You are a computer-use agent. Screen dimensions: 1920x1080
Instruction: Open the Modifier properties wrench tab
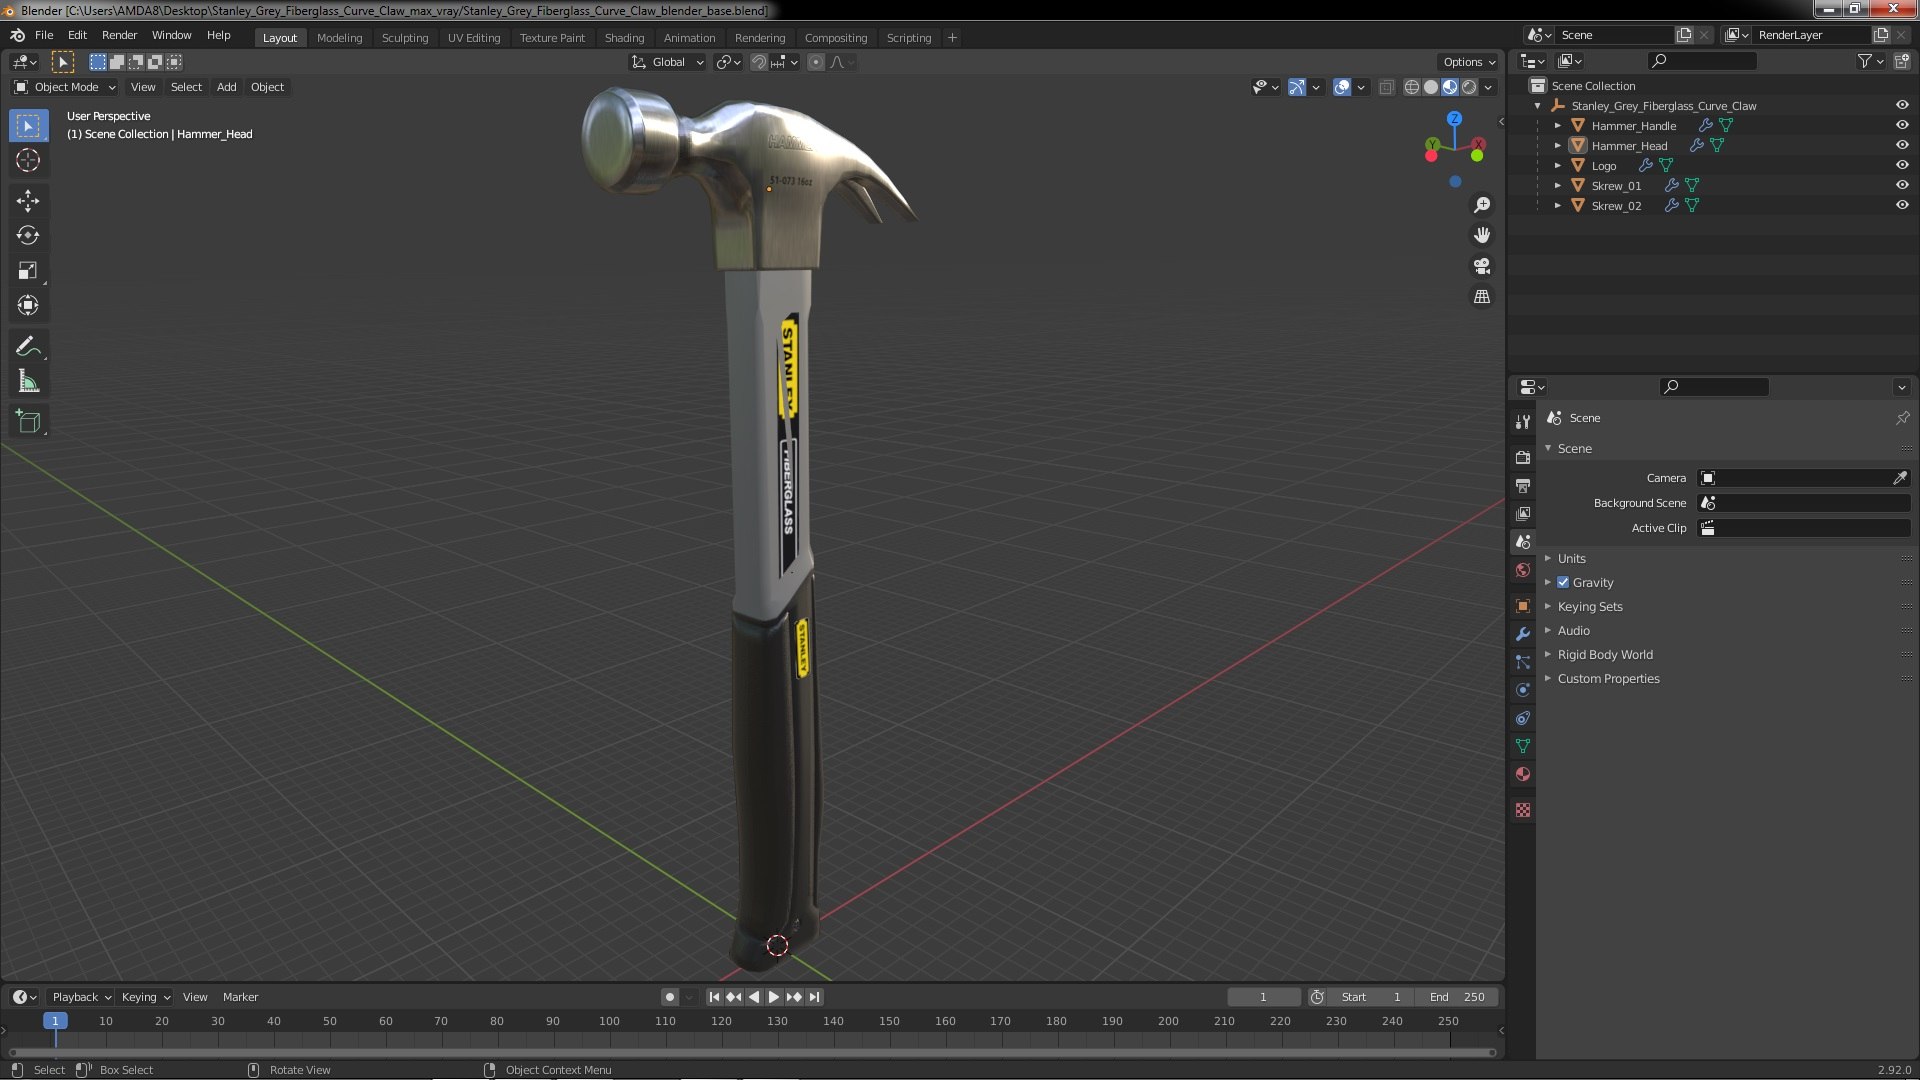tap(1523, 634)
